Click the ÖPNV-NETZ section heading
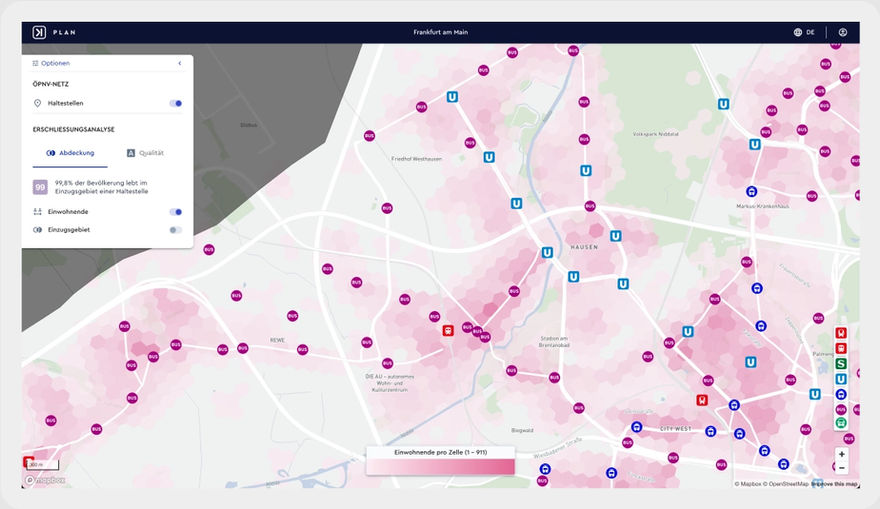The width and height of the screenshot is (880, 509). (x=51, y=84)
